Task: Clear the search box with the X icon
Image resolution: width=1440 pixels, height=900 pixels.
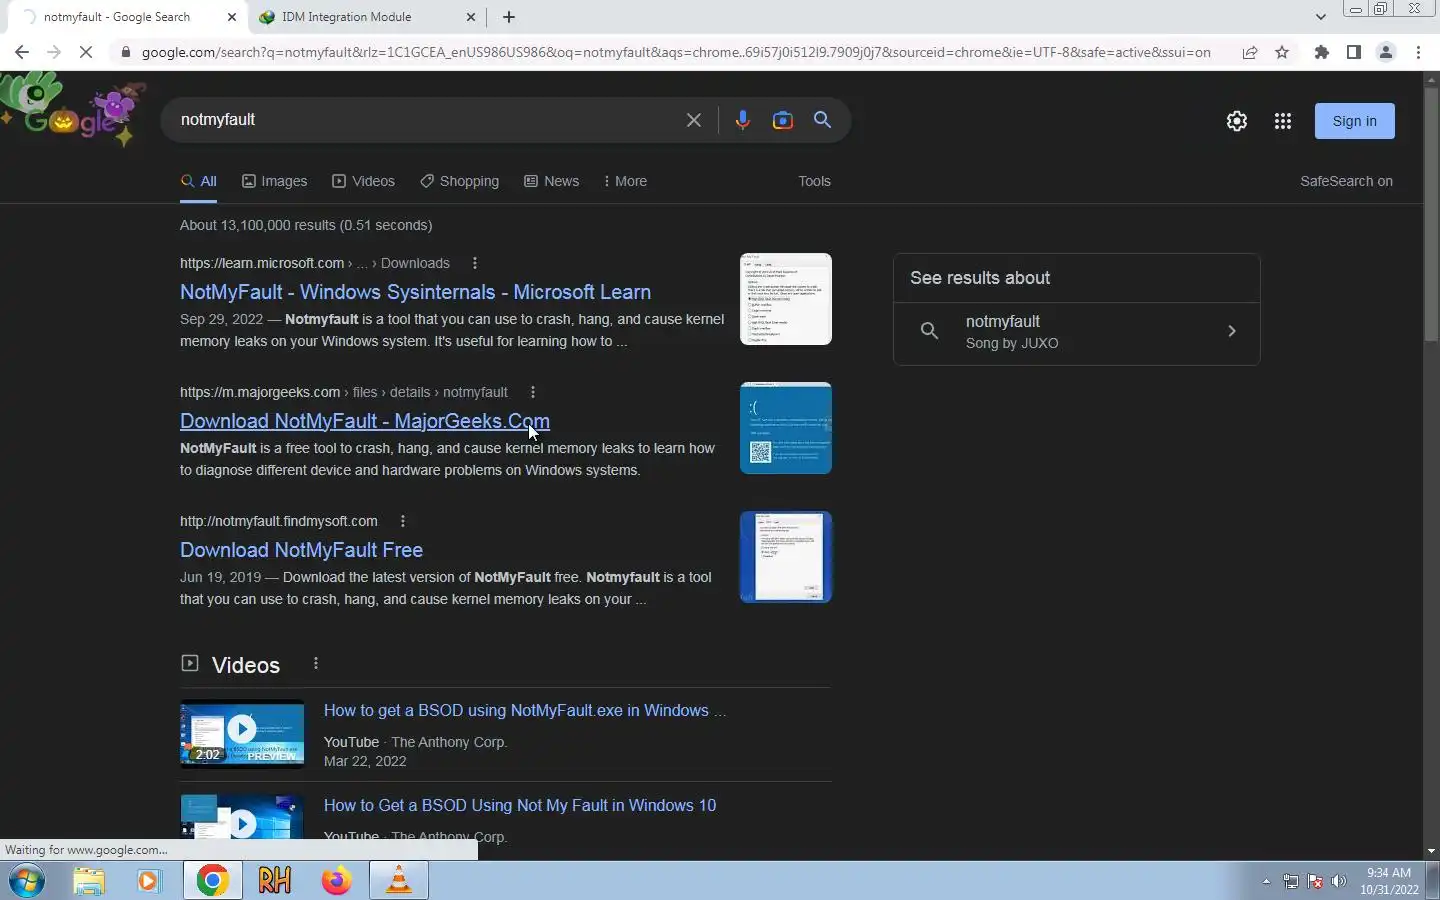Action: 693,120
